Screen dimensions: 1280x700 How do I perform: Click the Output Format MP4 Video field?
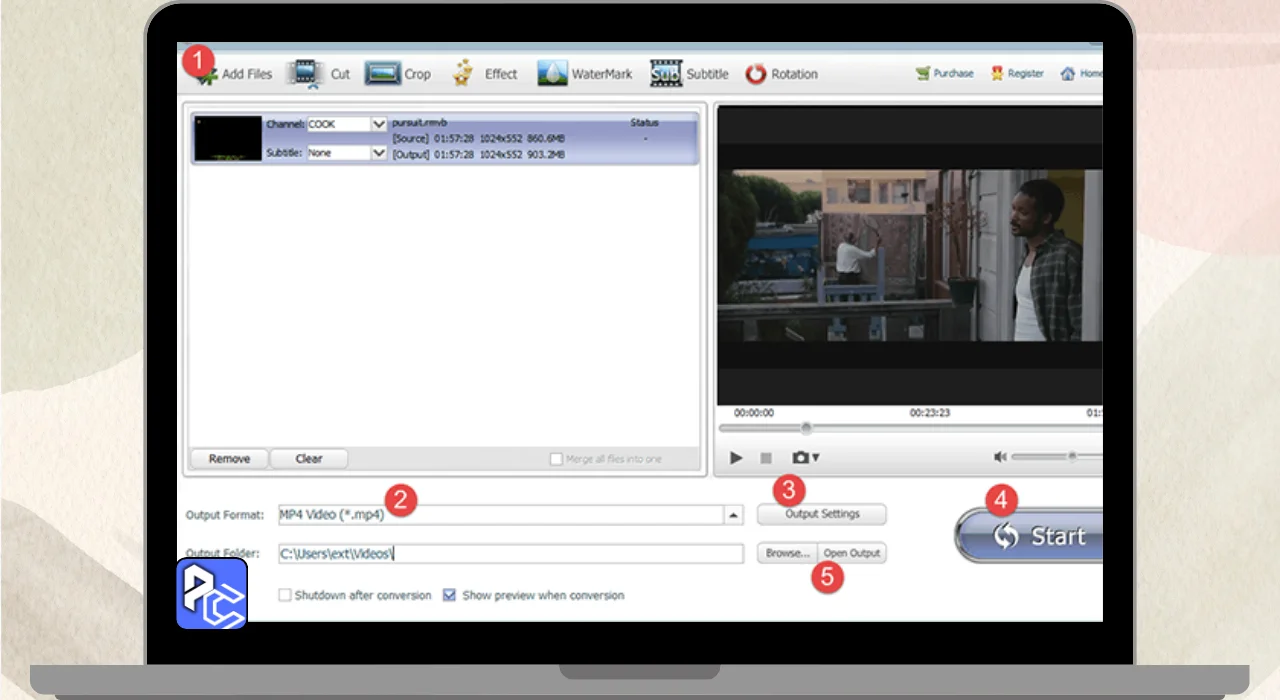500,515
